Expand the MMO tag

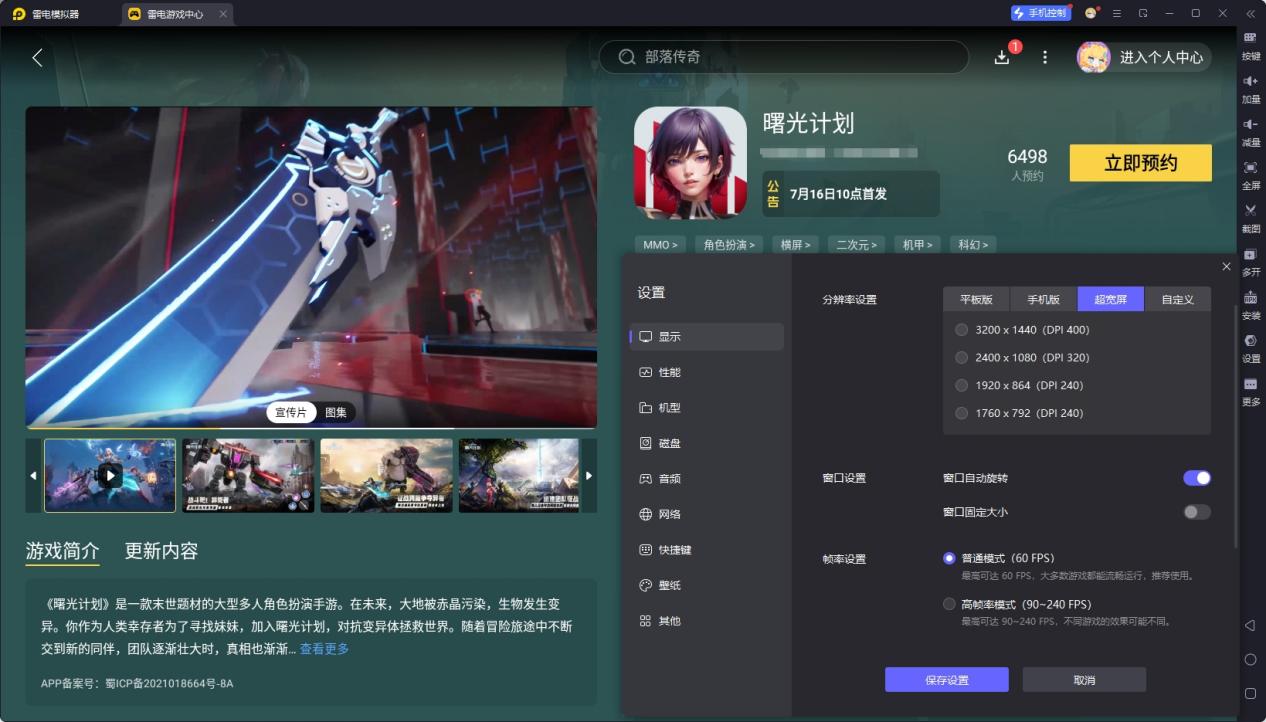tap(660, 245)
